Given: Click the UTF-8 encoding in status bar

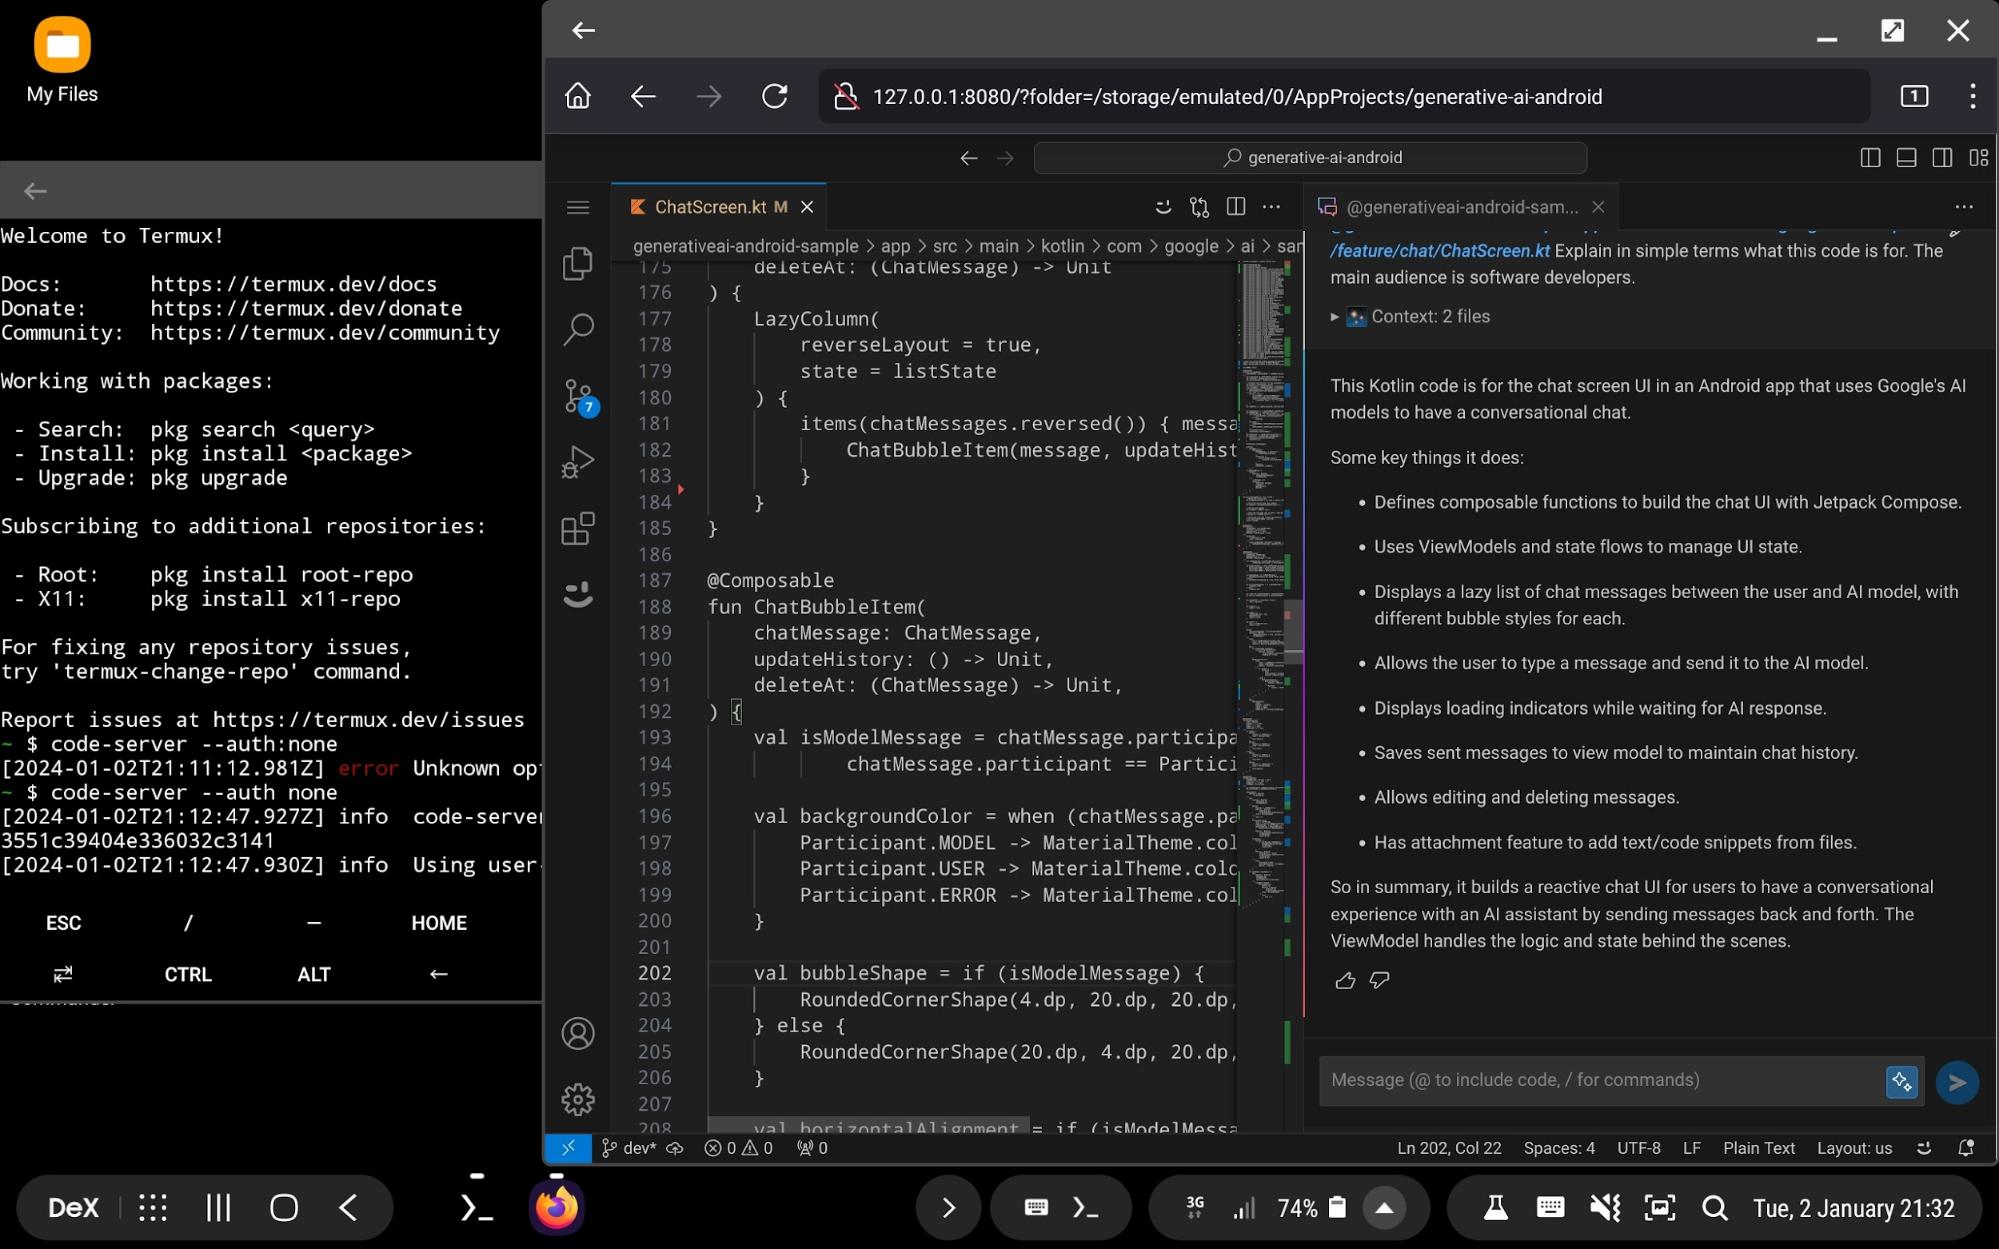Looking at the screenshot, I should 1639,1147.
